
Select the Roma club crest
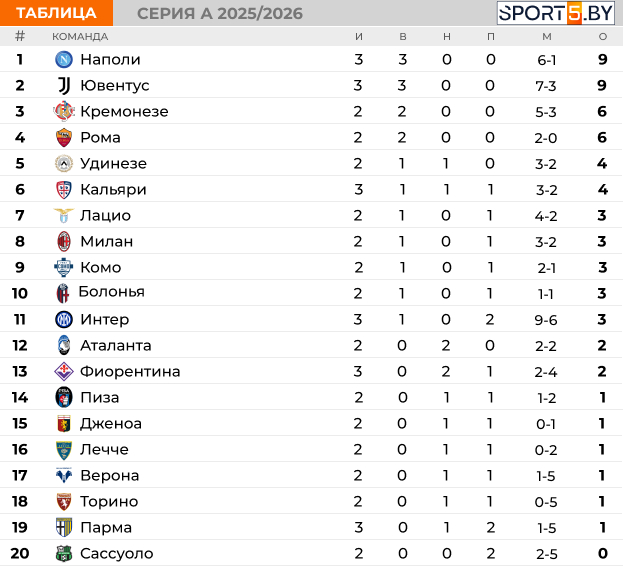coord(64,137)
